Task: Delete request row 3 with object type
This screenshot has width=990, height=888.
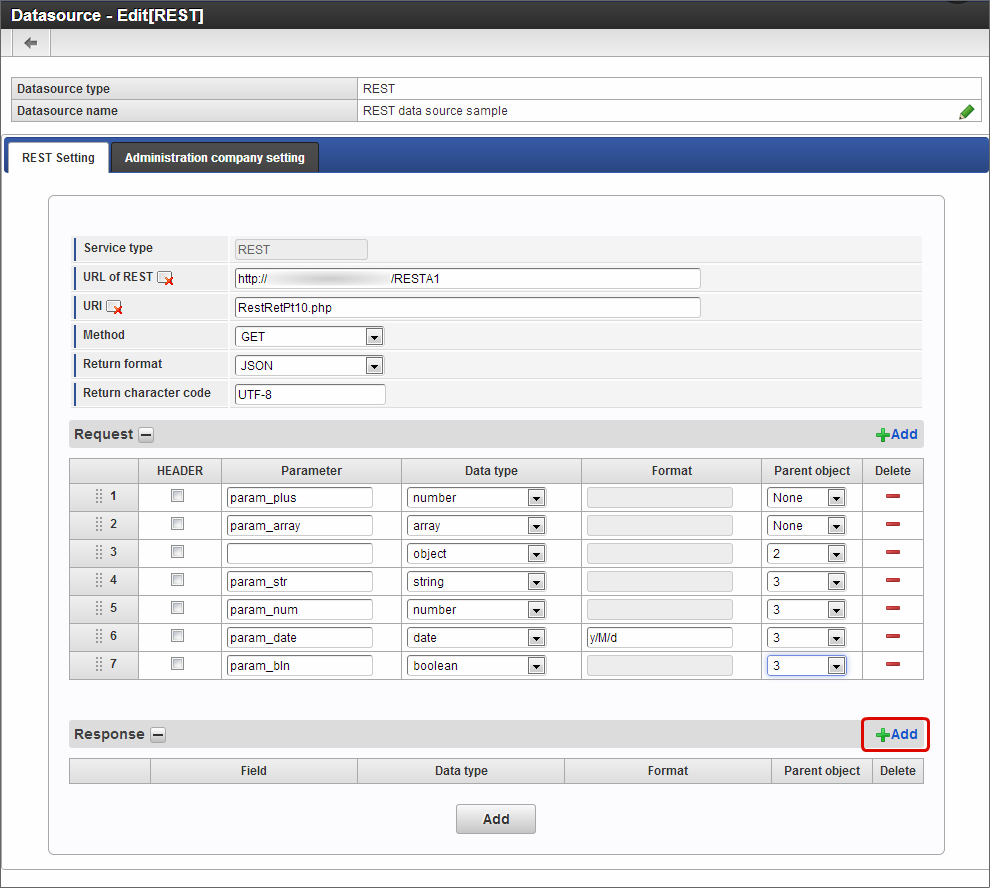Action: click(892, 552)
